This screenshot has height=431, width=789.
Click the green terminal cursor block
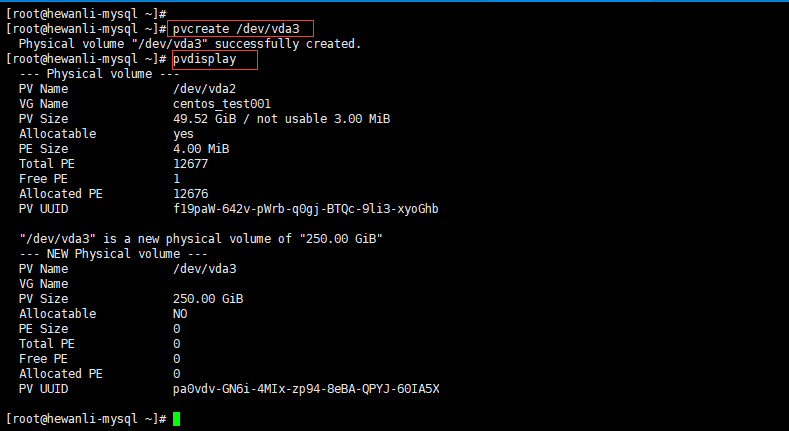(x=176, y=419)
